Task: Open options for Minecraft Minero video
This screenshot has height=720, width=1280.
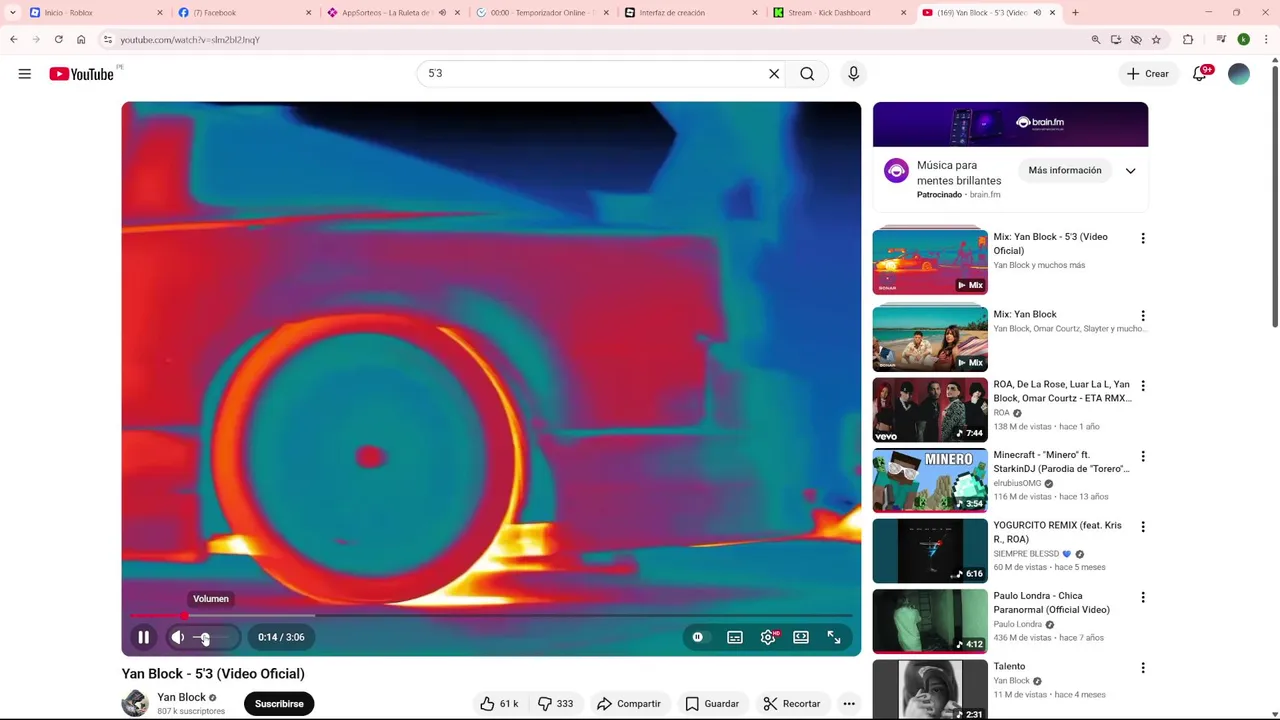Action: pyautogui.click(x=1143, y=456)
